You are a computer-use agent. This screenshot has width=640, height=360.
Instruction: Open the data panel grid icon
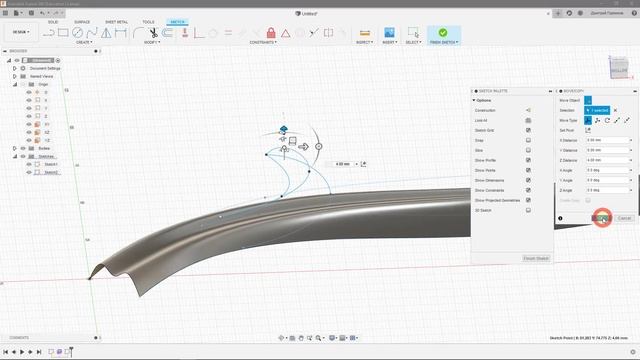(5, 13)
